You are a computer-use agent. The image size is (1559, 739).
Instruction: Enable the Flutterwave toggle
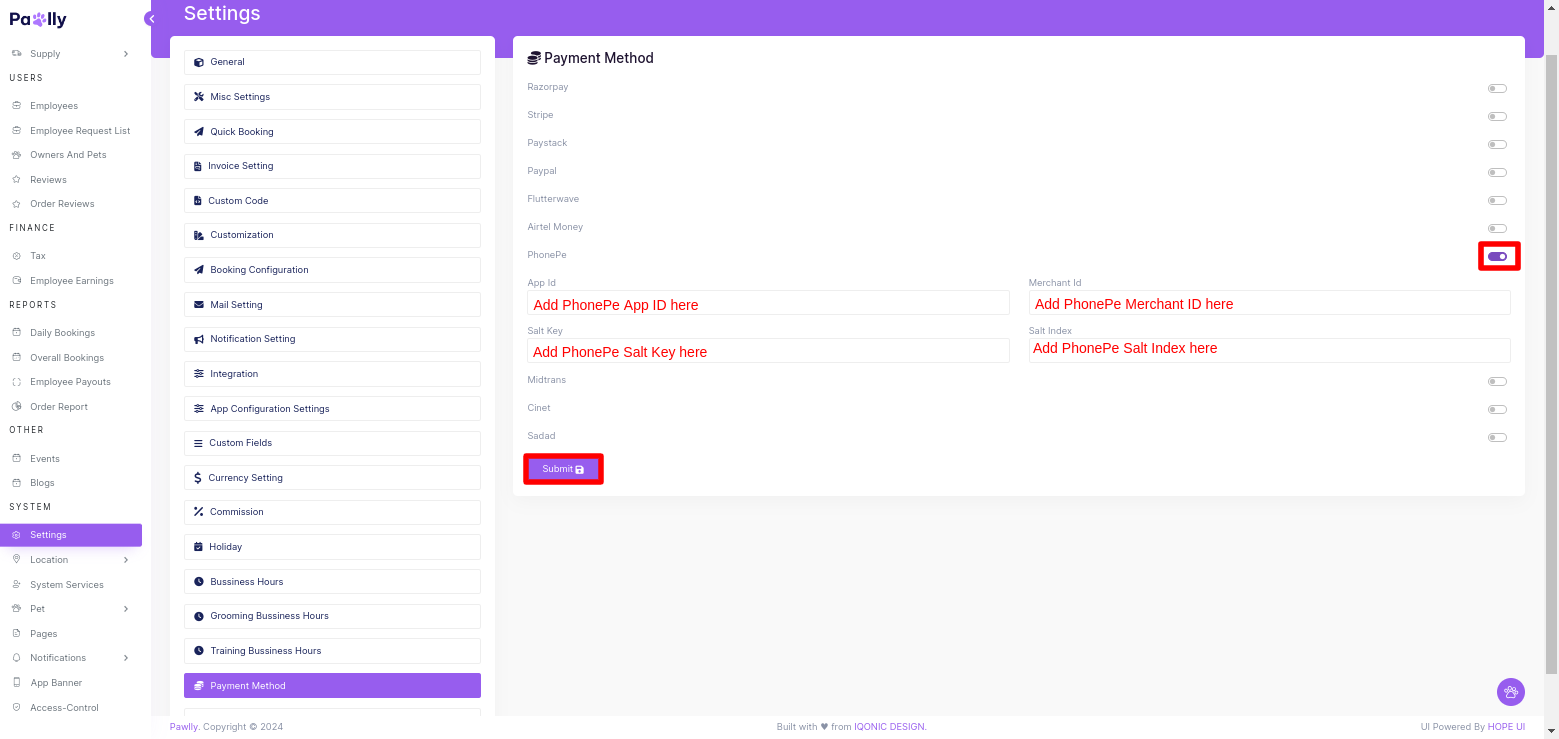click(1497, 201)
